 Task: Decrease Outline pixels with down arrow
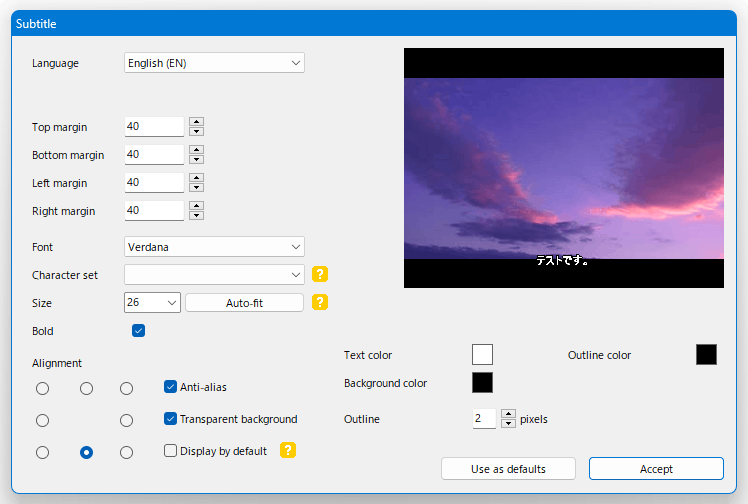click(x=509, y=423)
